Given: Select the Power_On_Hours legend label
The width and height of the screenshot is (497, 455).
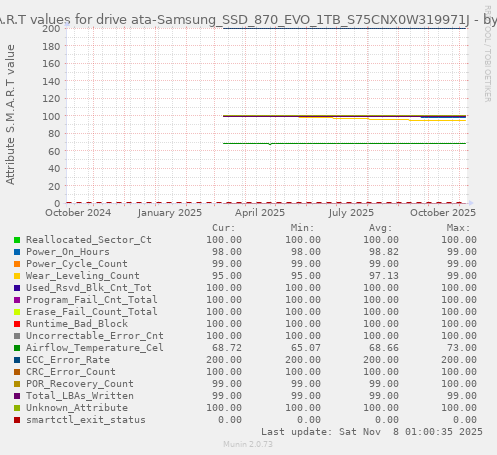Looking at the screenshot, I should pos(68,252).
